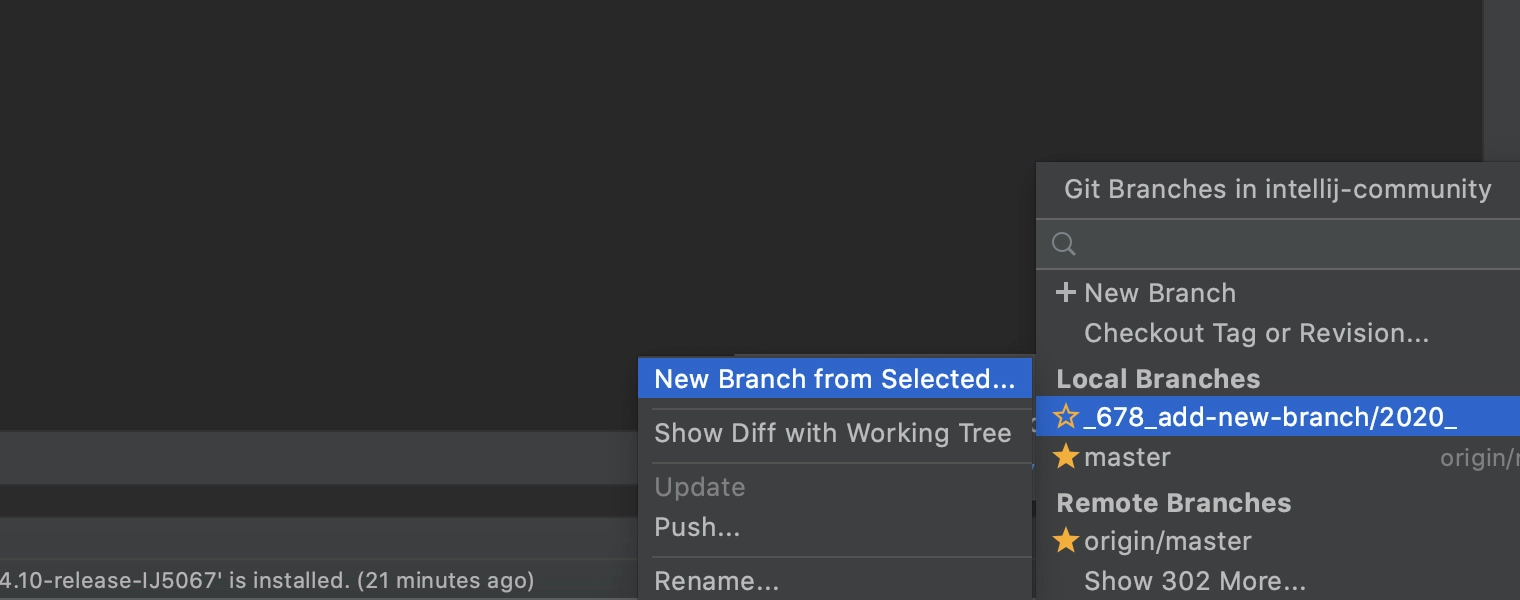The width and height of the screenshot is (1520, 600).
Task: Open Checkout Tag or Revision...
Action: pyautogui.click(x=1256, y=333)
